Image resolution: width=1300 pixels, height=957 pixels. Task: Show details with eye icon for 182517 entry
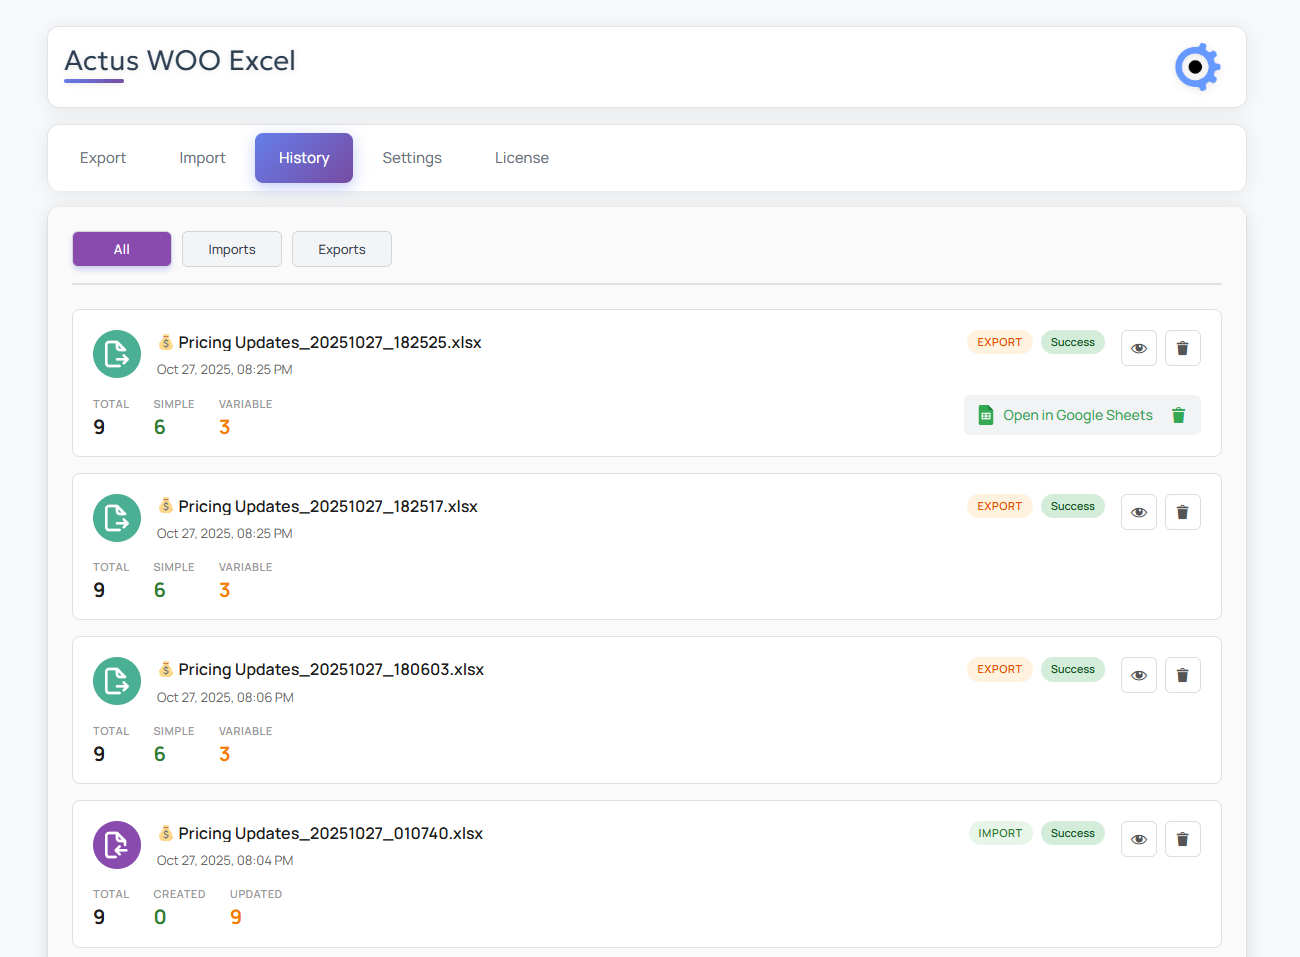[1138, 511]
